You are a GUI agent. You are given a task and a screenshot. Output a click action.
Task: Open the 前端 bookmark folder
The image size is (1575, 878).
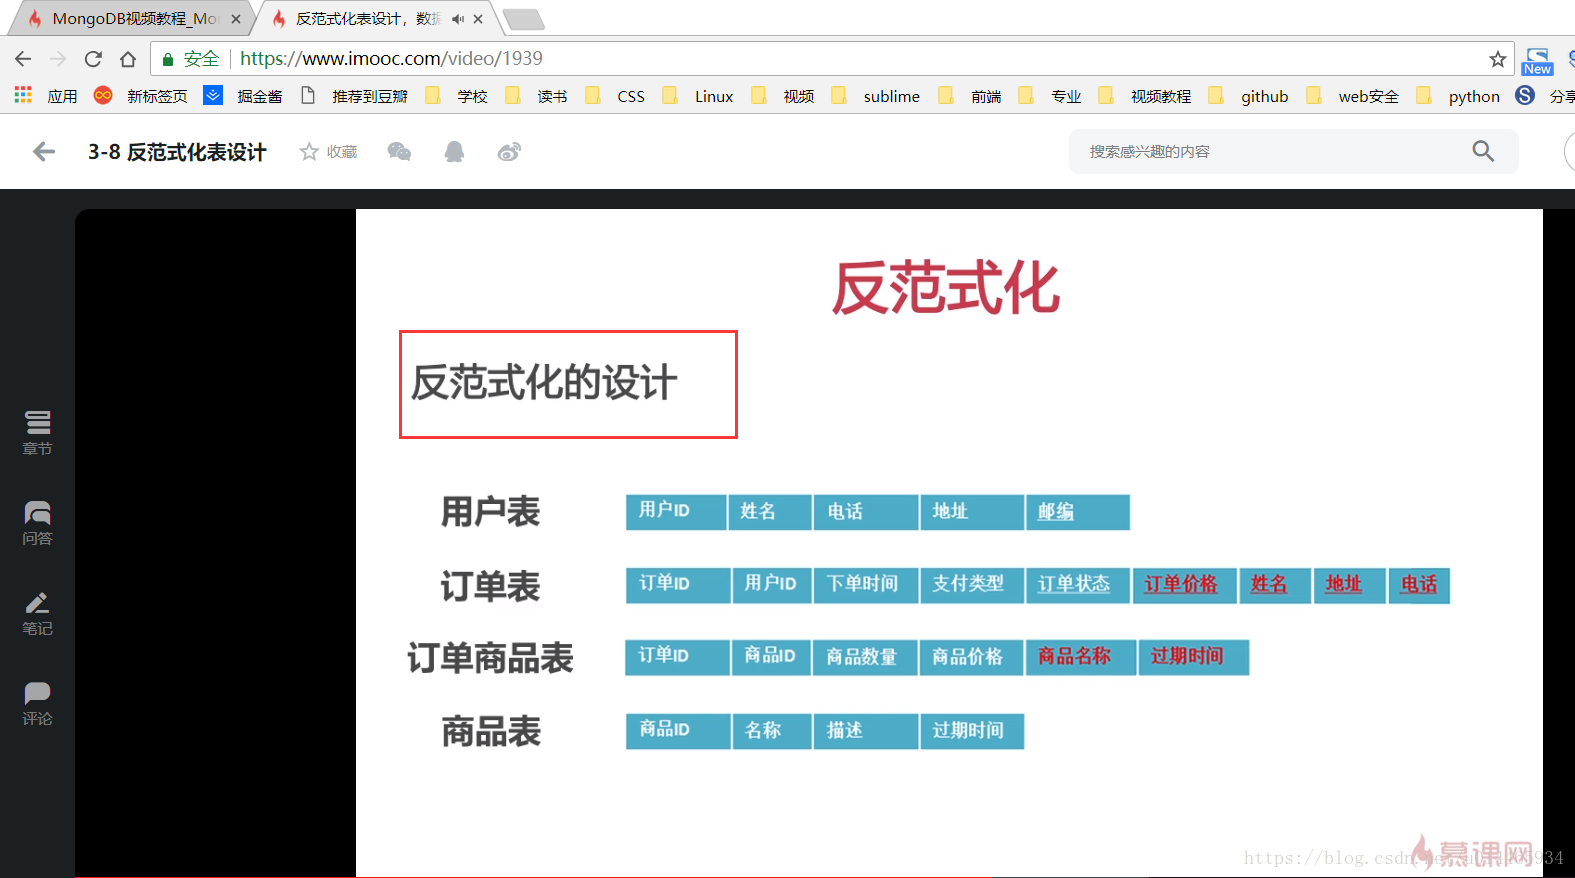[970, 96]
